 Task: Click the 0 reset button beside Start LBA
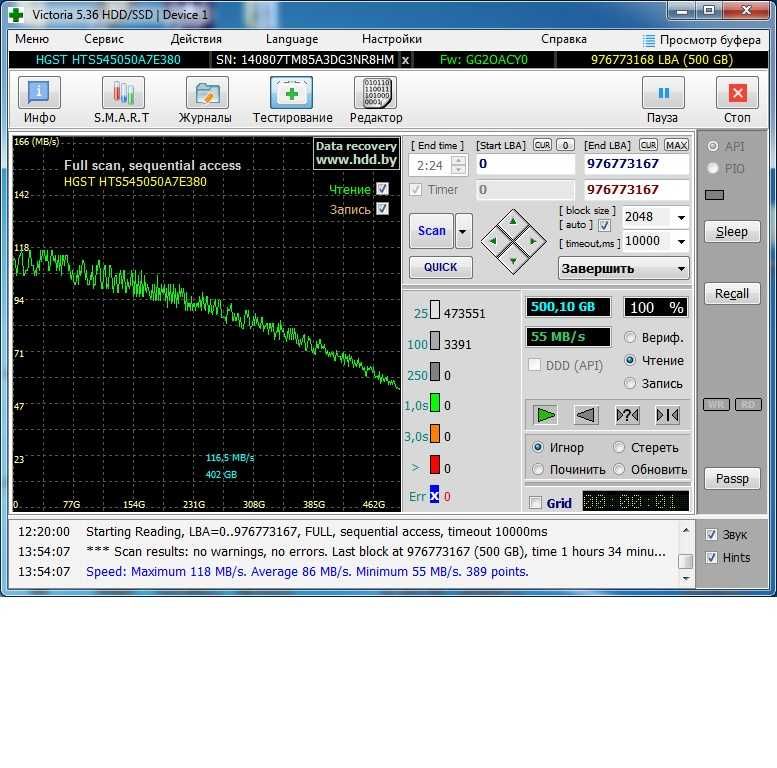coord(565,145)
